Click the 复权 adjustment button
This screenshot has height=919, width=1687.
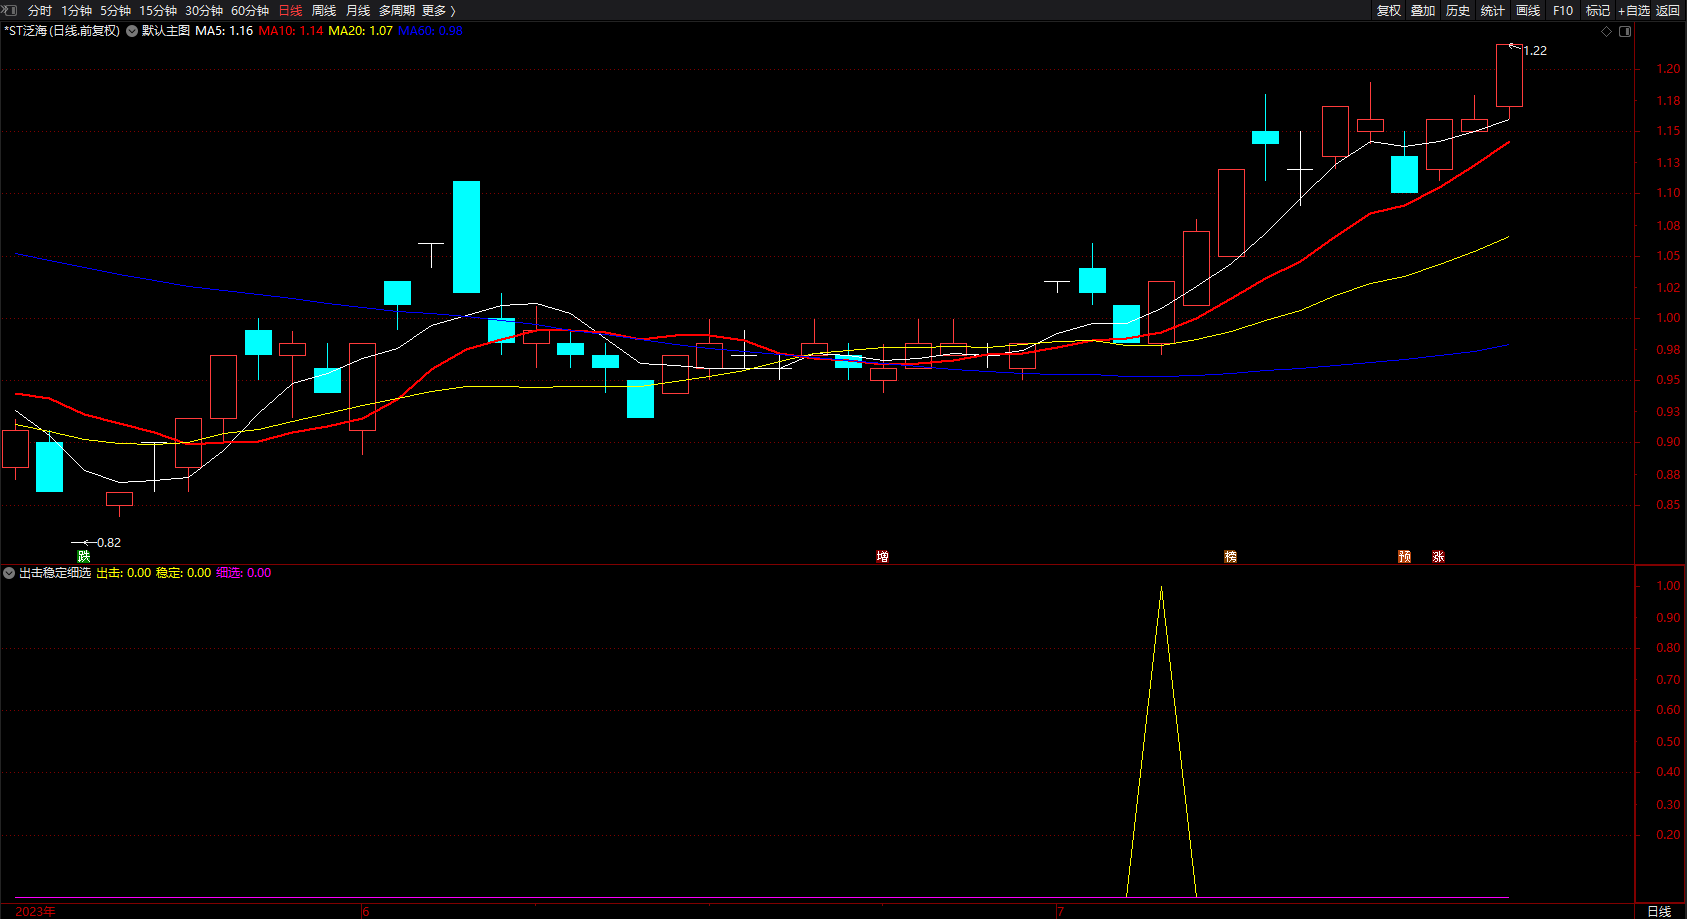[1389, 10]
